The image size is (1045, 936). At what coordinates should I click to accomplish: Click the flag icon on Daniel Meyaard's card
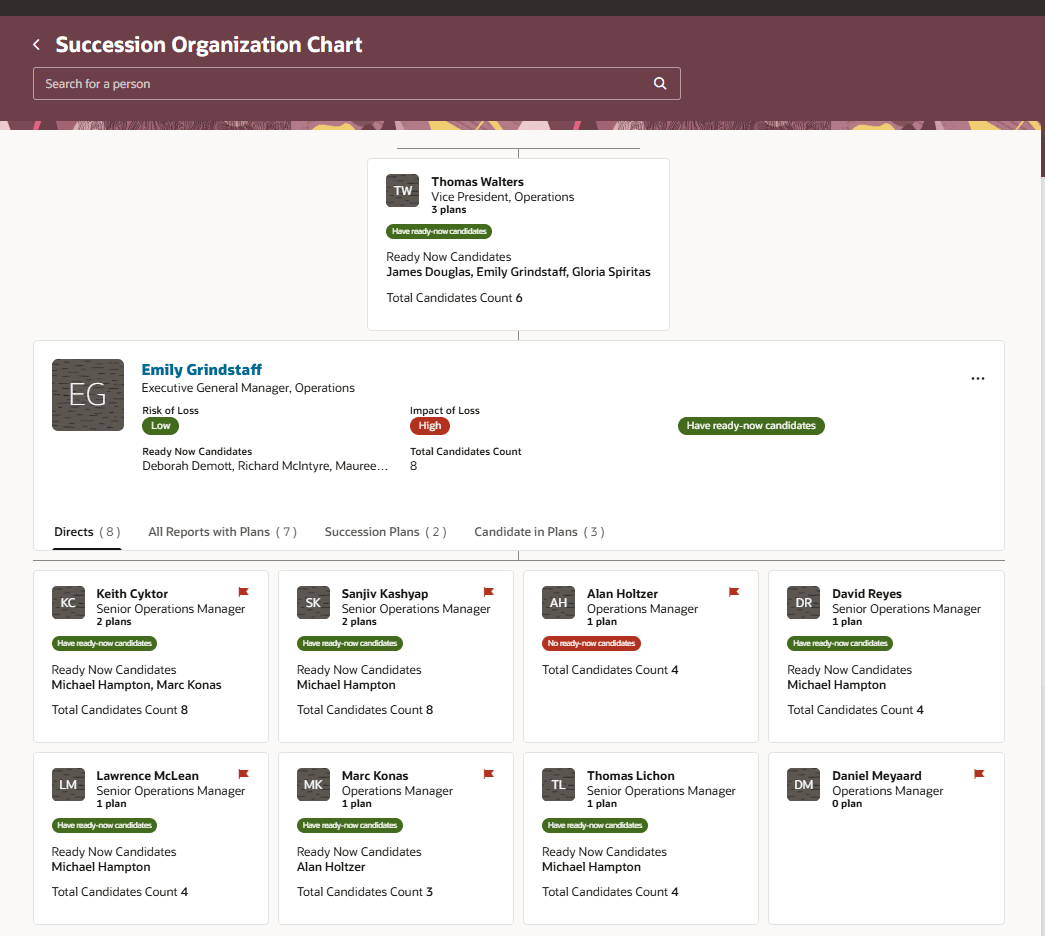pyautogui.click(x=978, y=774)
